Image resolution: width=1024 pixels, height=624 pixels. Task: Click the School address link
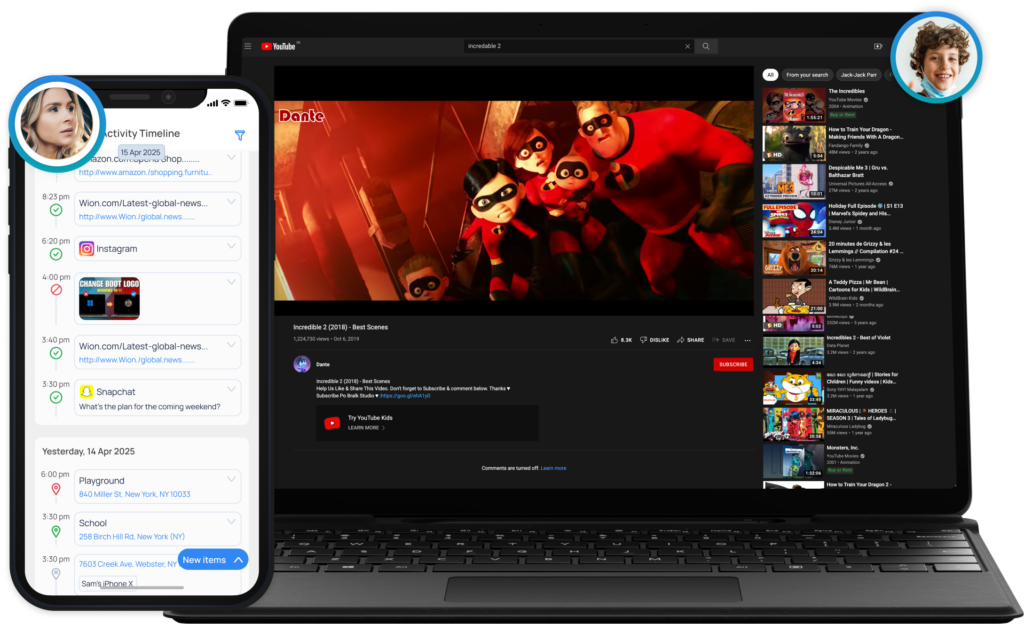[x=132, y=537]
